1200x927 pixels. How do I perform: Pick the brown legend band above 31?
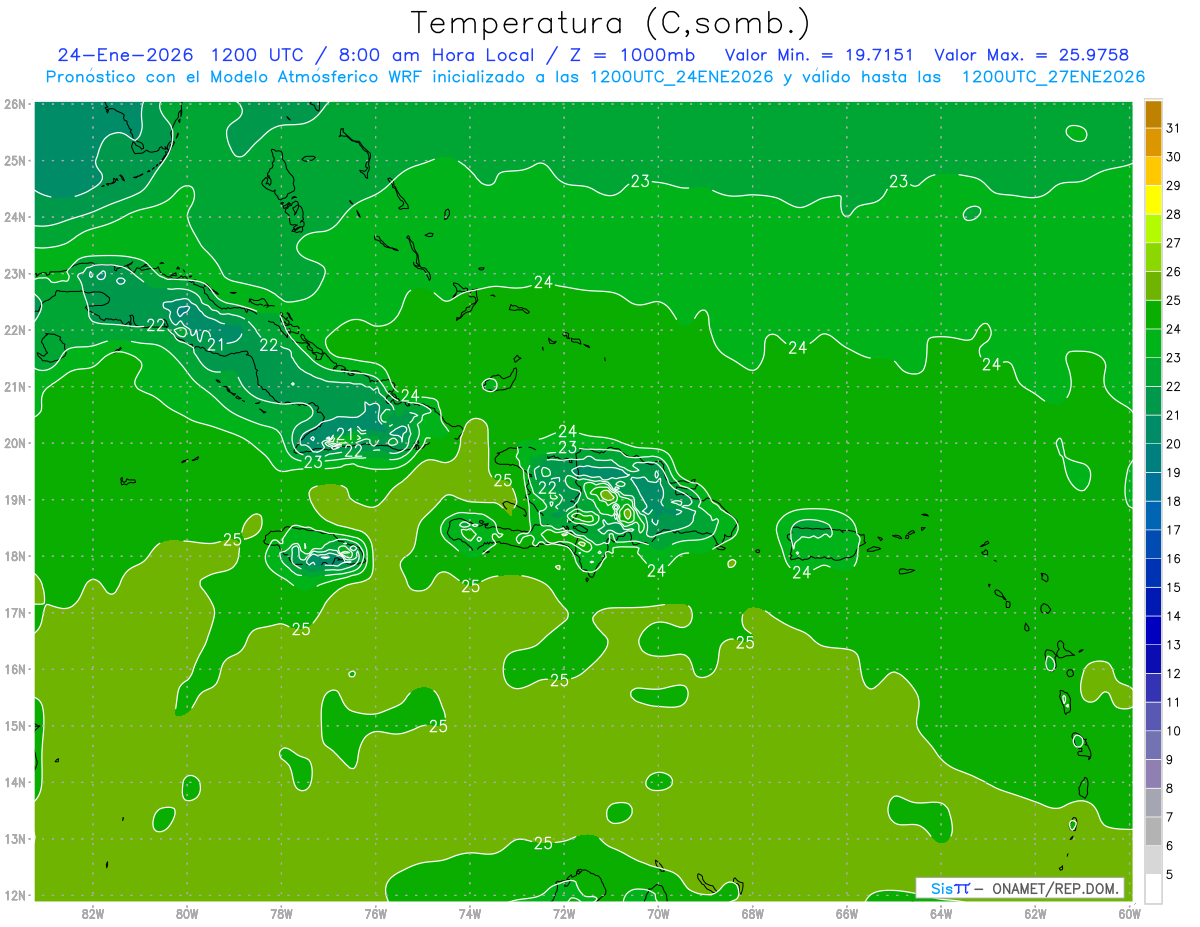[1153, 114]
